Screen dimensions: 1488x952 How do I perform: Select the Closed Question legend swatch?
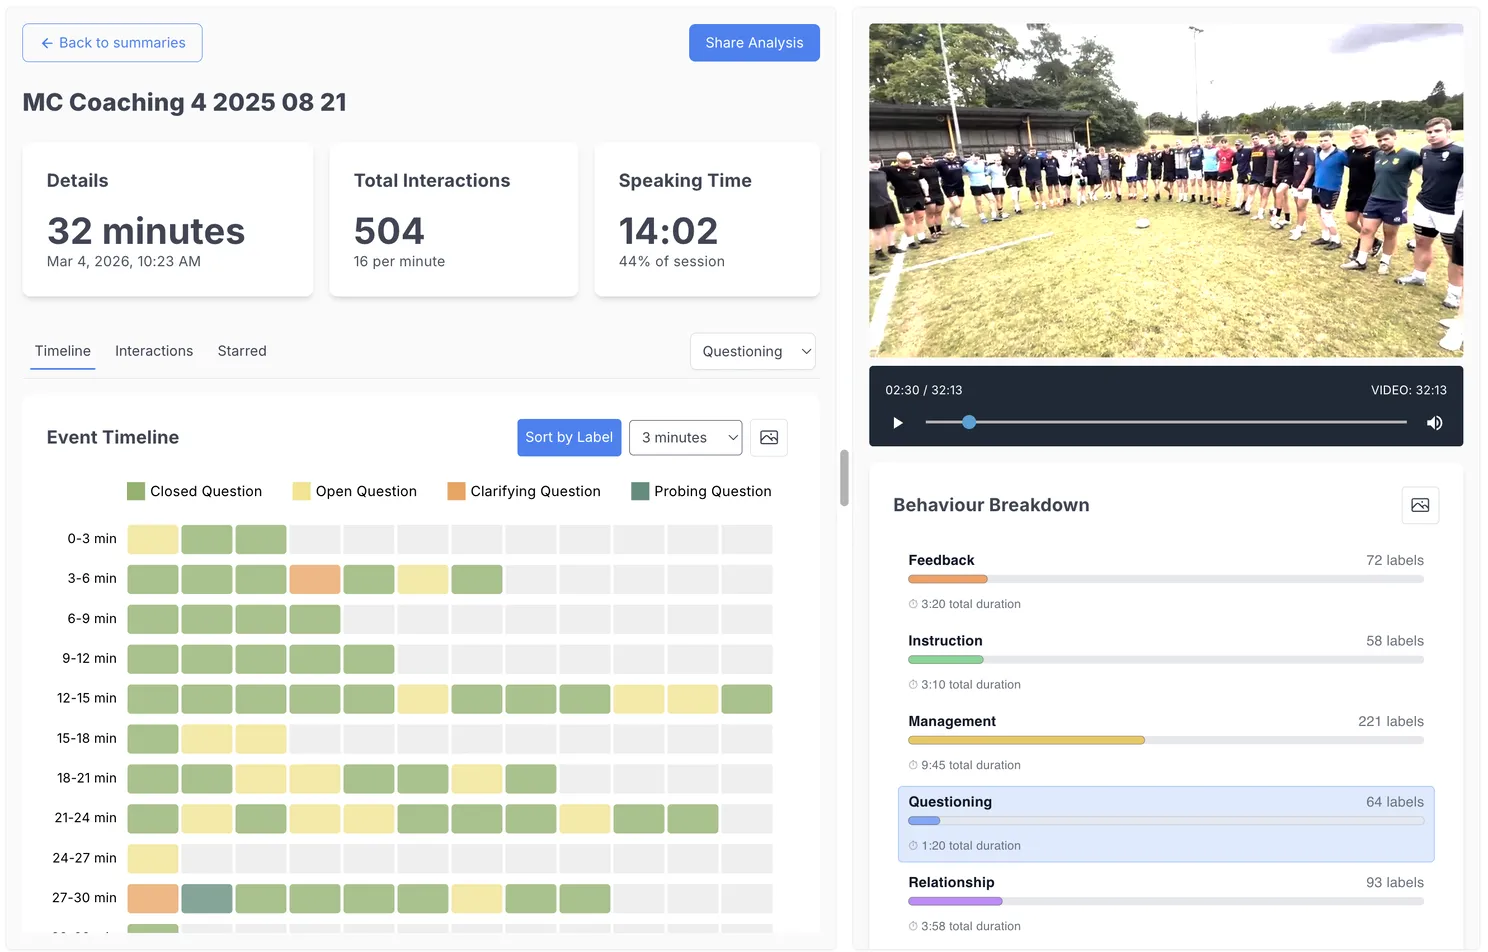[136, 491]
